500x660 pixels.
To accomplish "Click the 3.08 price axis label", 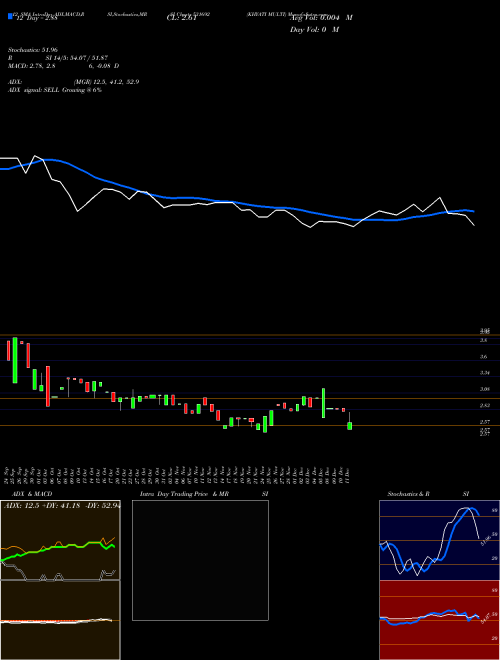I will [x=485, y=389].
